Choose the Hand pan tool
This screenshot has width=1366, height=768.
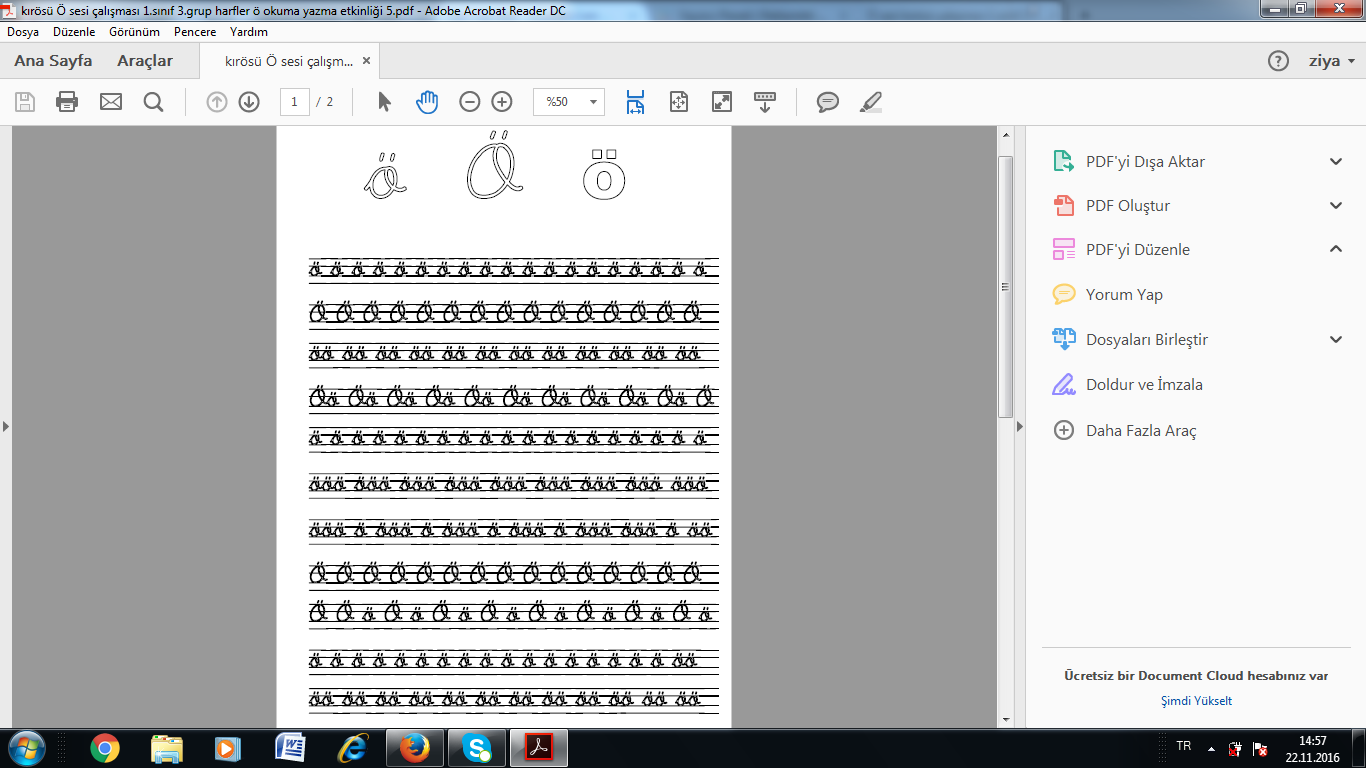click(x=427, y=102)
